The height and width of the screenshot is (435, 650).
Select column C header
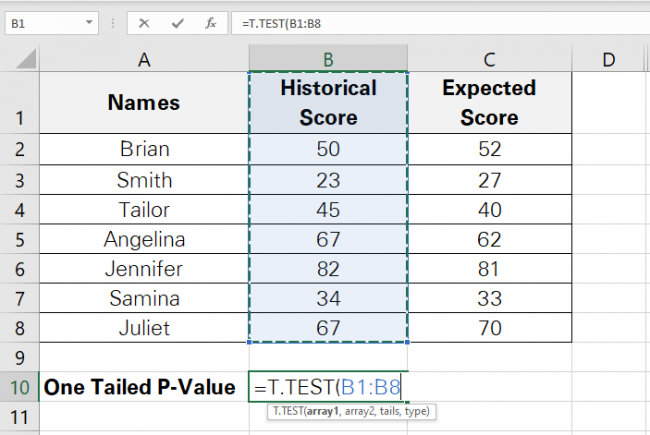(x=489, y=60)
